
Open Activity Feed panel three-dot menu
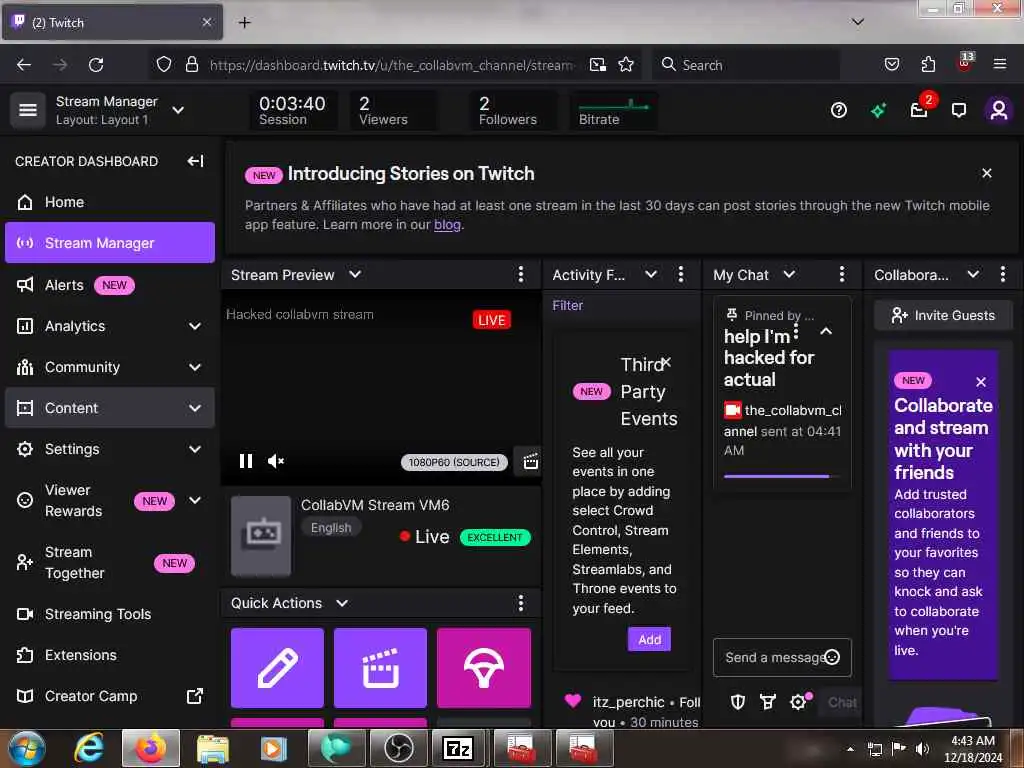(x=680, y=274)
